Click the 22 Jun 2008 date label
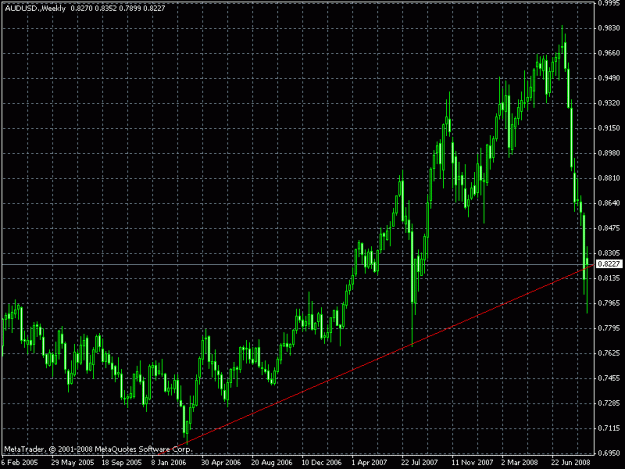Viewport: 625px width, 469px height. 570,463
